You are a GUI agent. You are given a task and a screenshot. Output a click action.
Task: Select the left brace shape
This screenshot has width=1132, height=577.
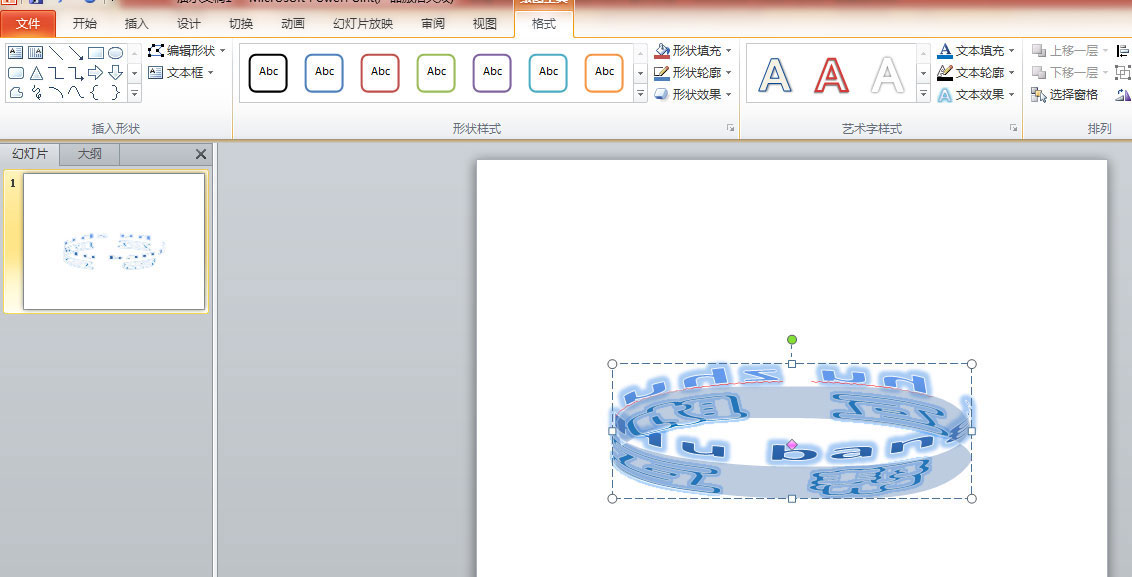(96, 93)
